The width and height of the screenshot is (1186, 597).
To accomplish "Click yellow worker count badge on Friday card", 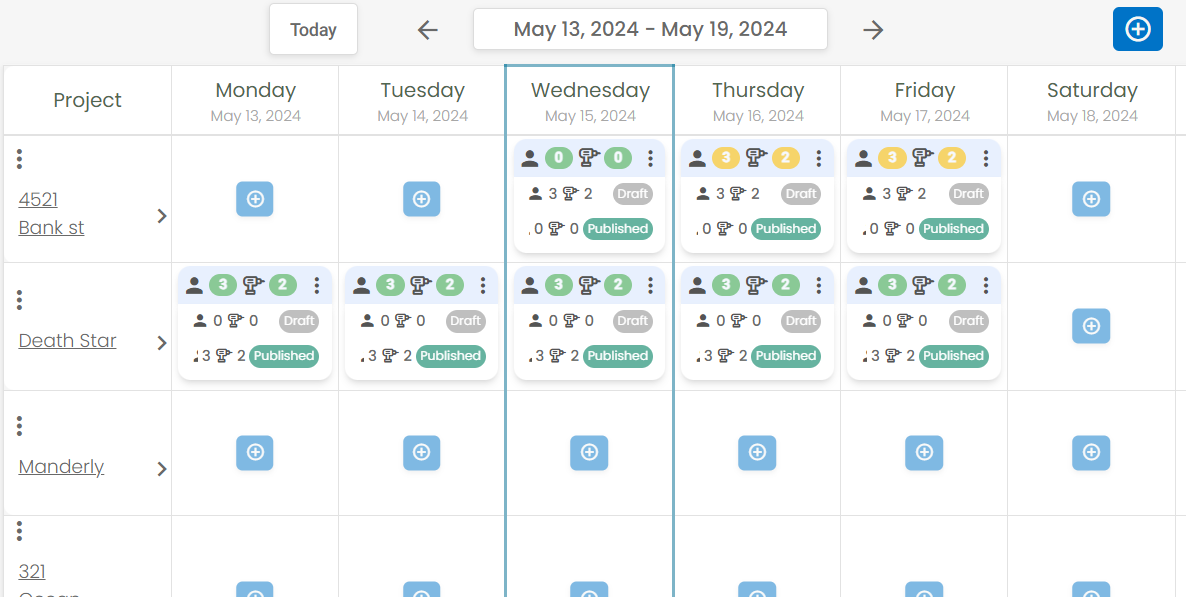I will coord(892,158).
